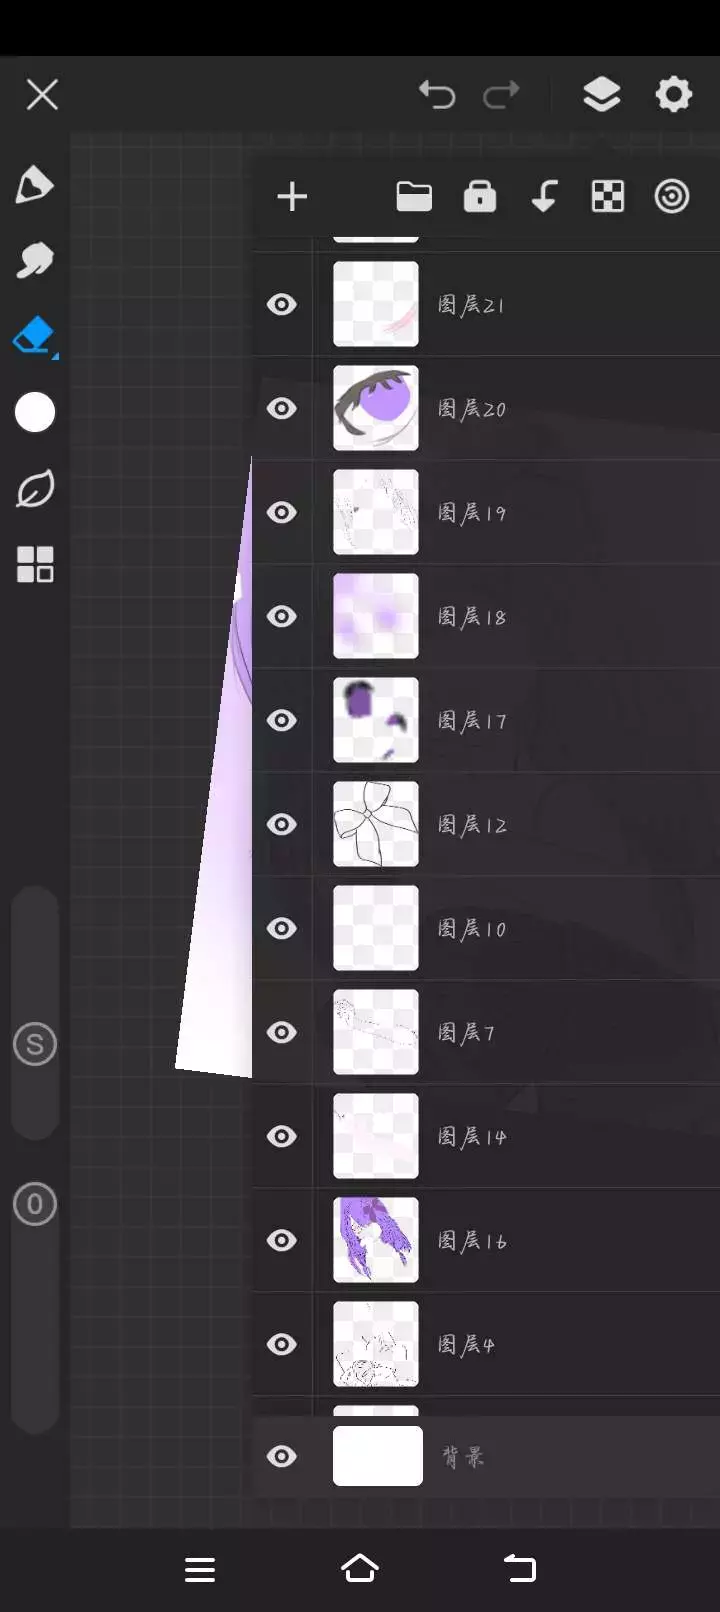Merge layer down with arrow icon

click(x=544, y=197)
